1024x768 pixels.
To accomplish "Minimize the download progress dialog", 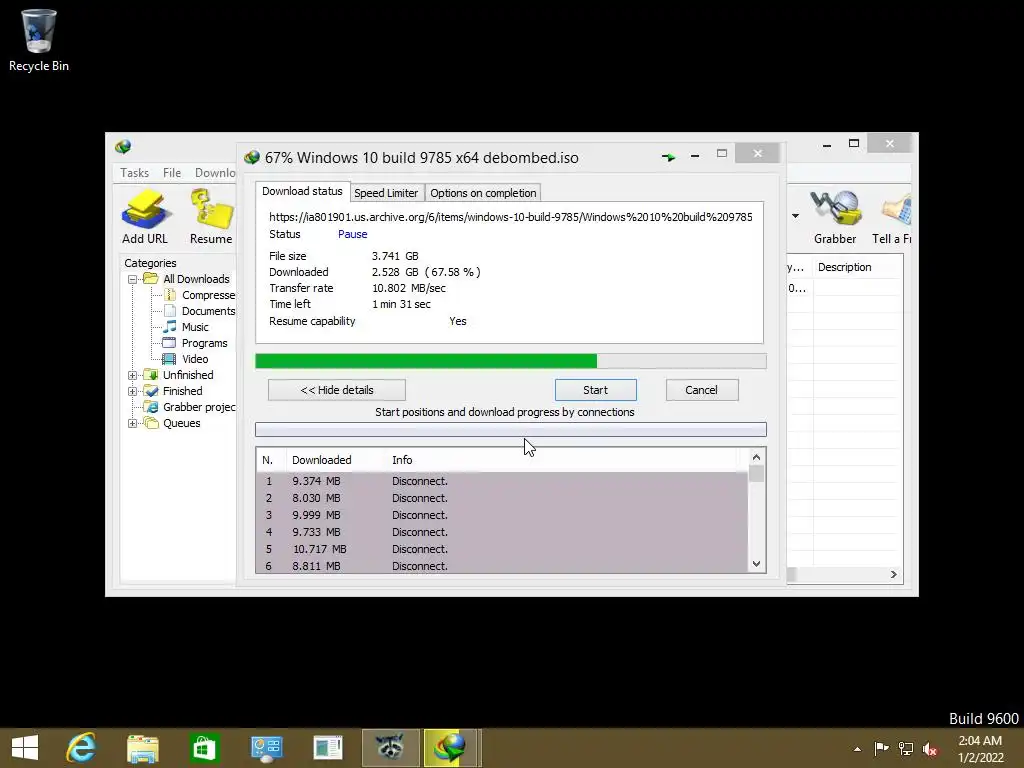I will coord(695,155).
